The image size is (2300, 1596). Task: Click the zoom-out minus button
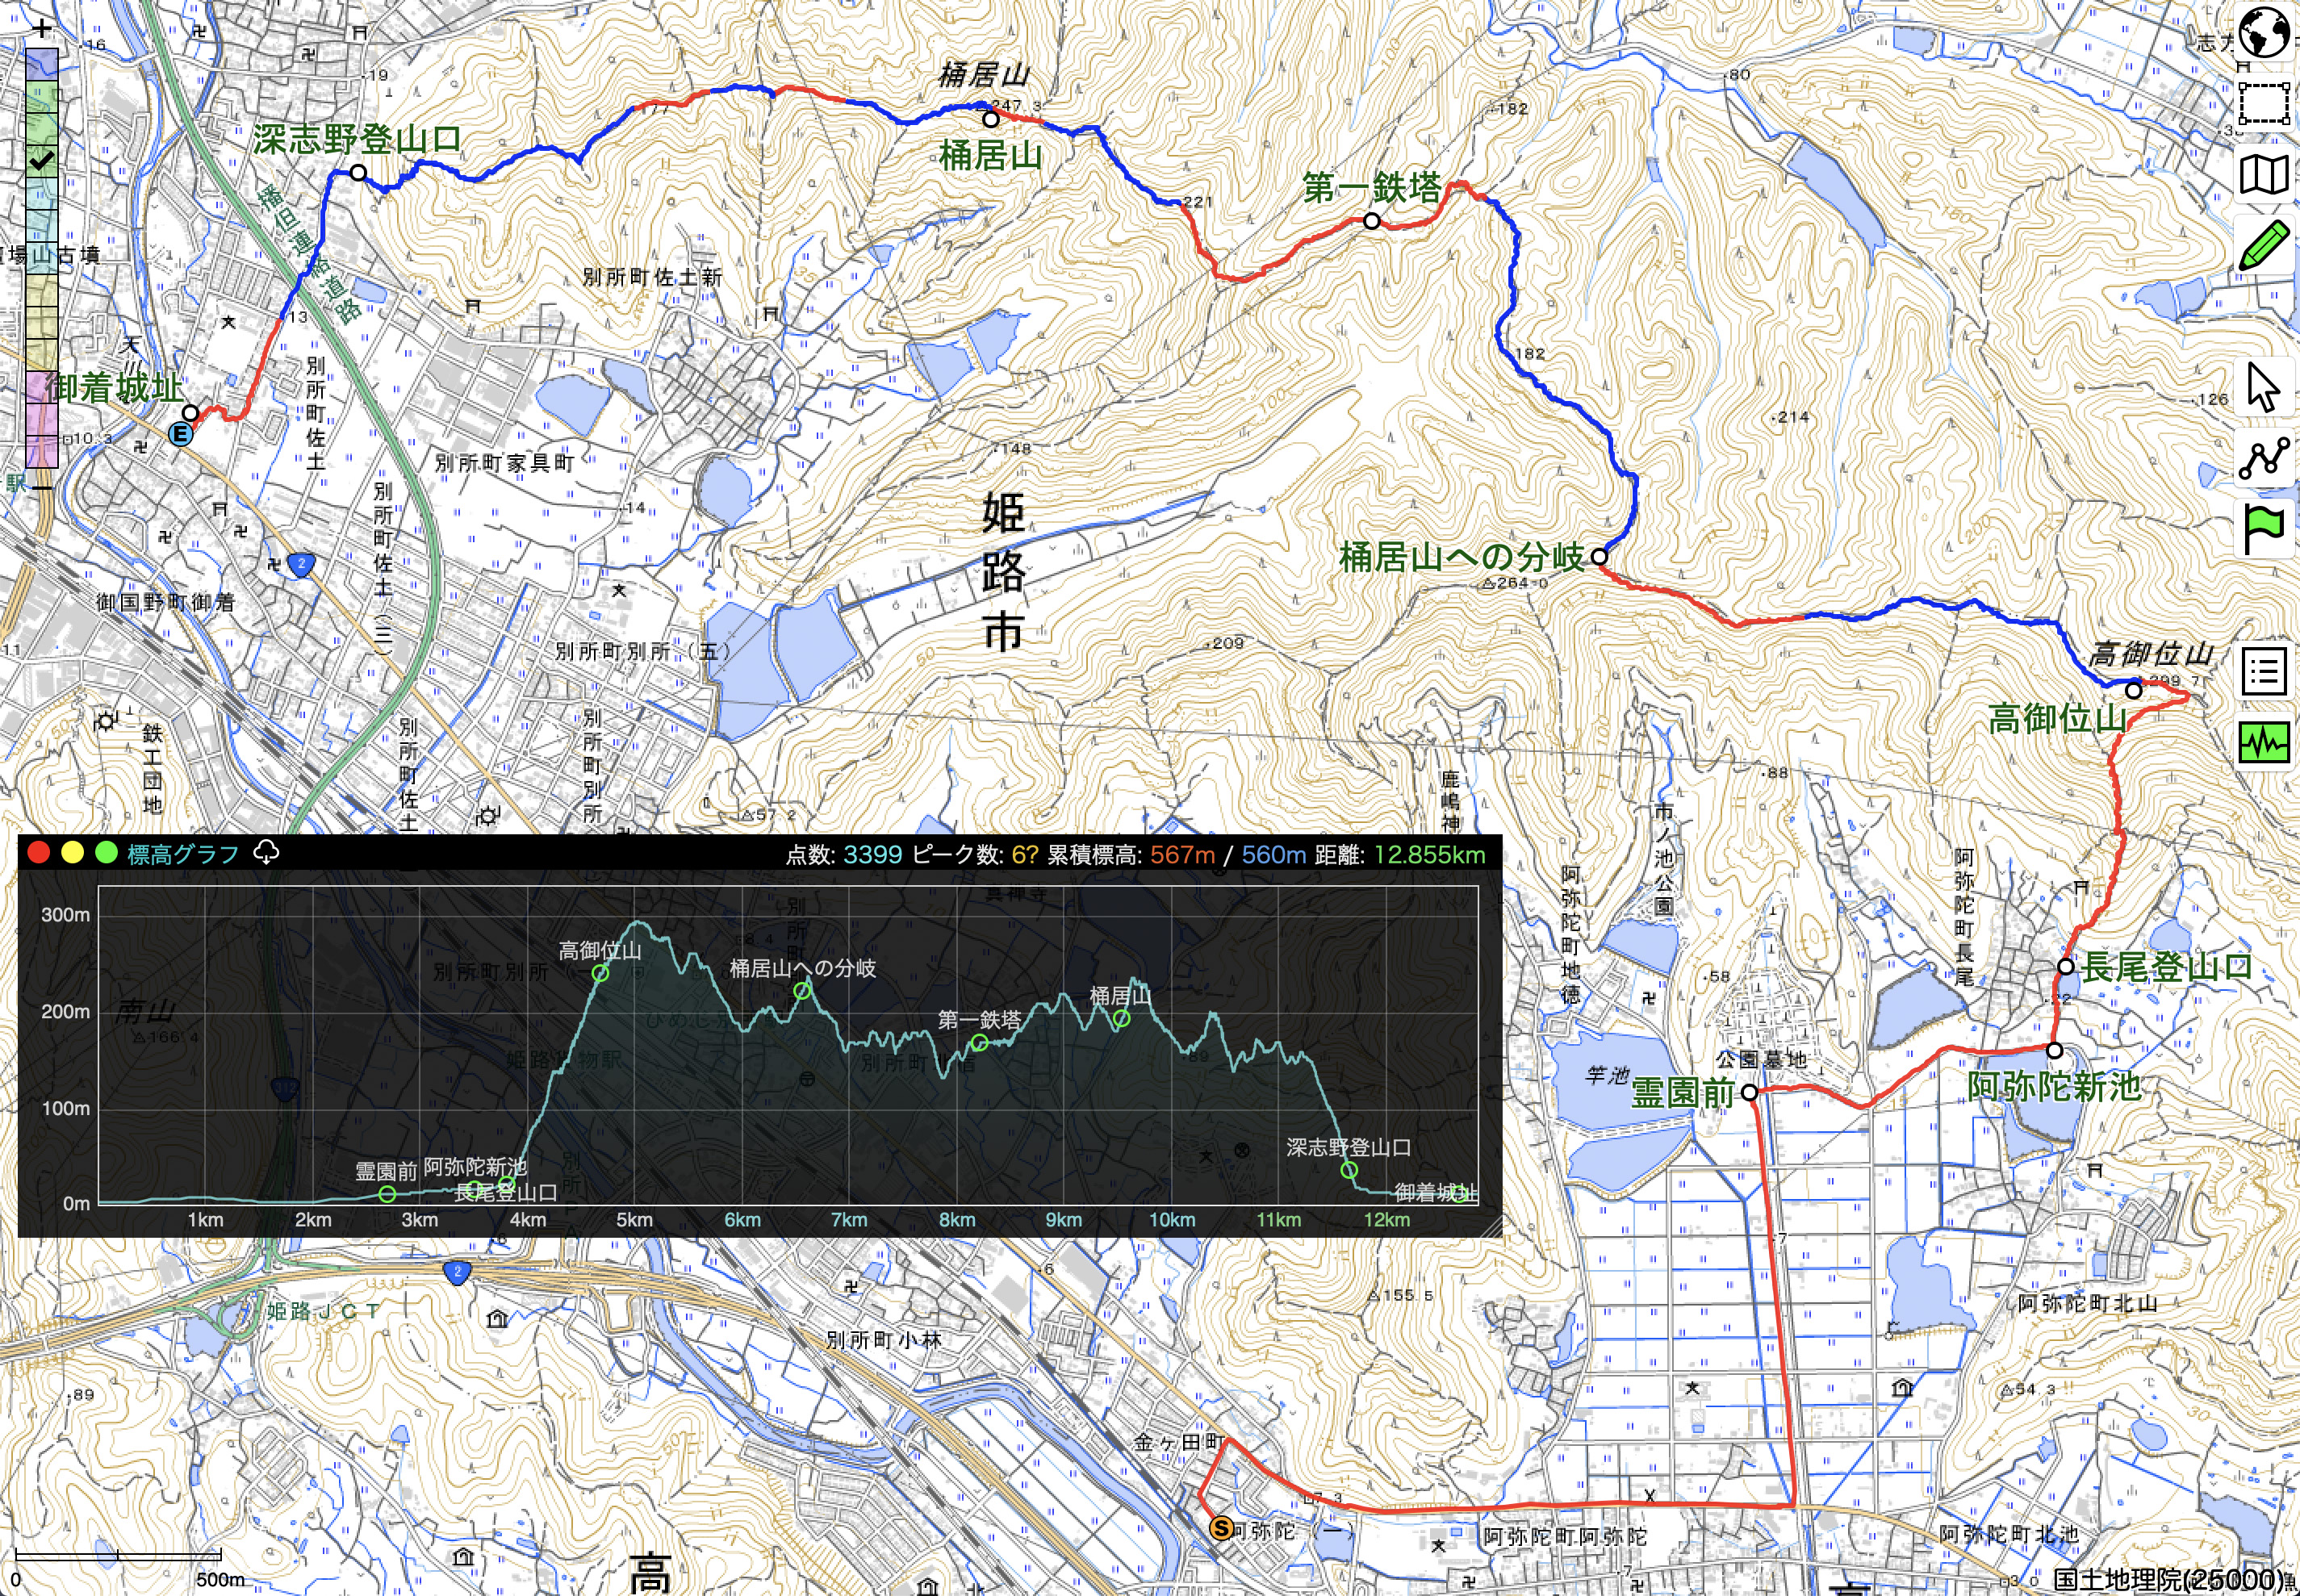pyautogui.click(x=42, y=487)
